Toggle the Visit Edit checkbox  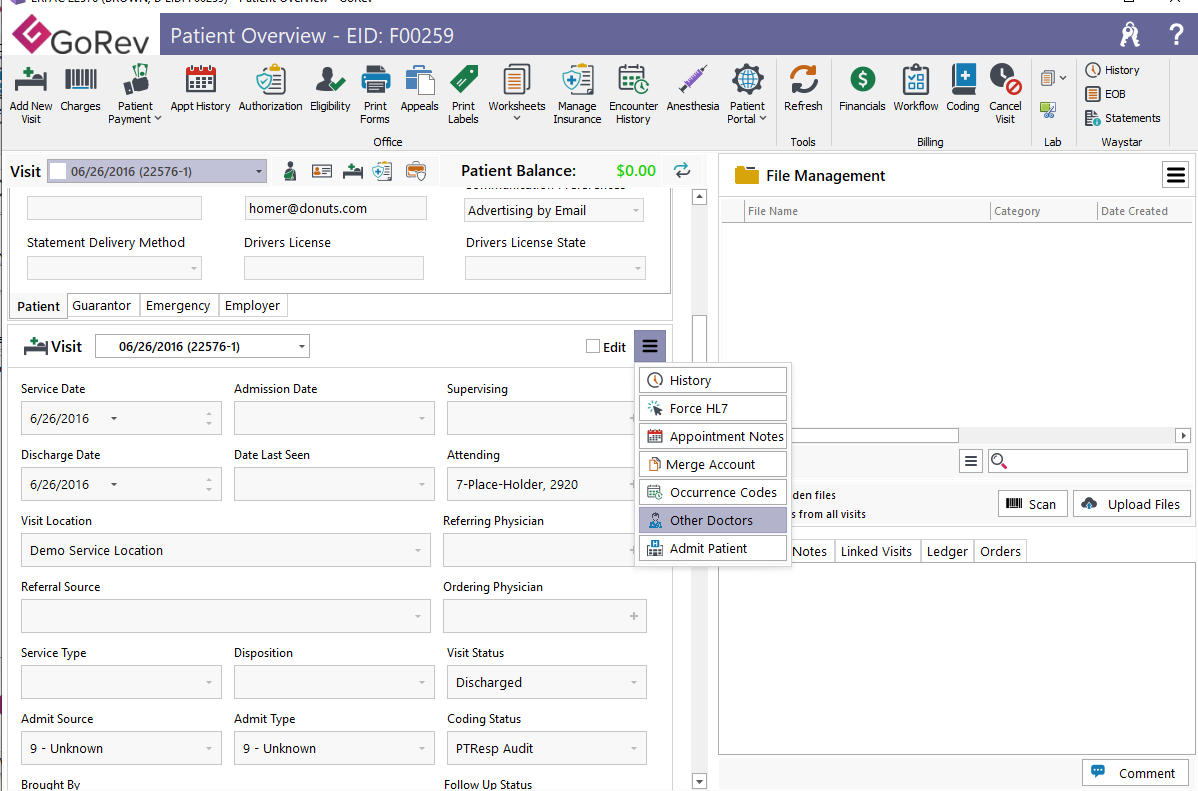pos(592,346)
